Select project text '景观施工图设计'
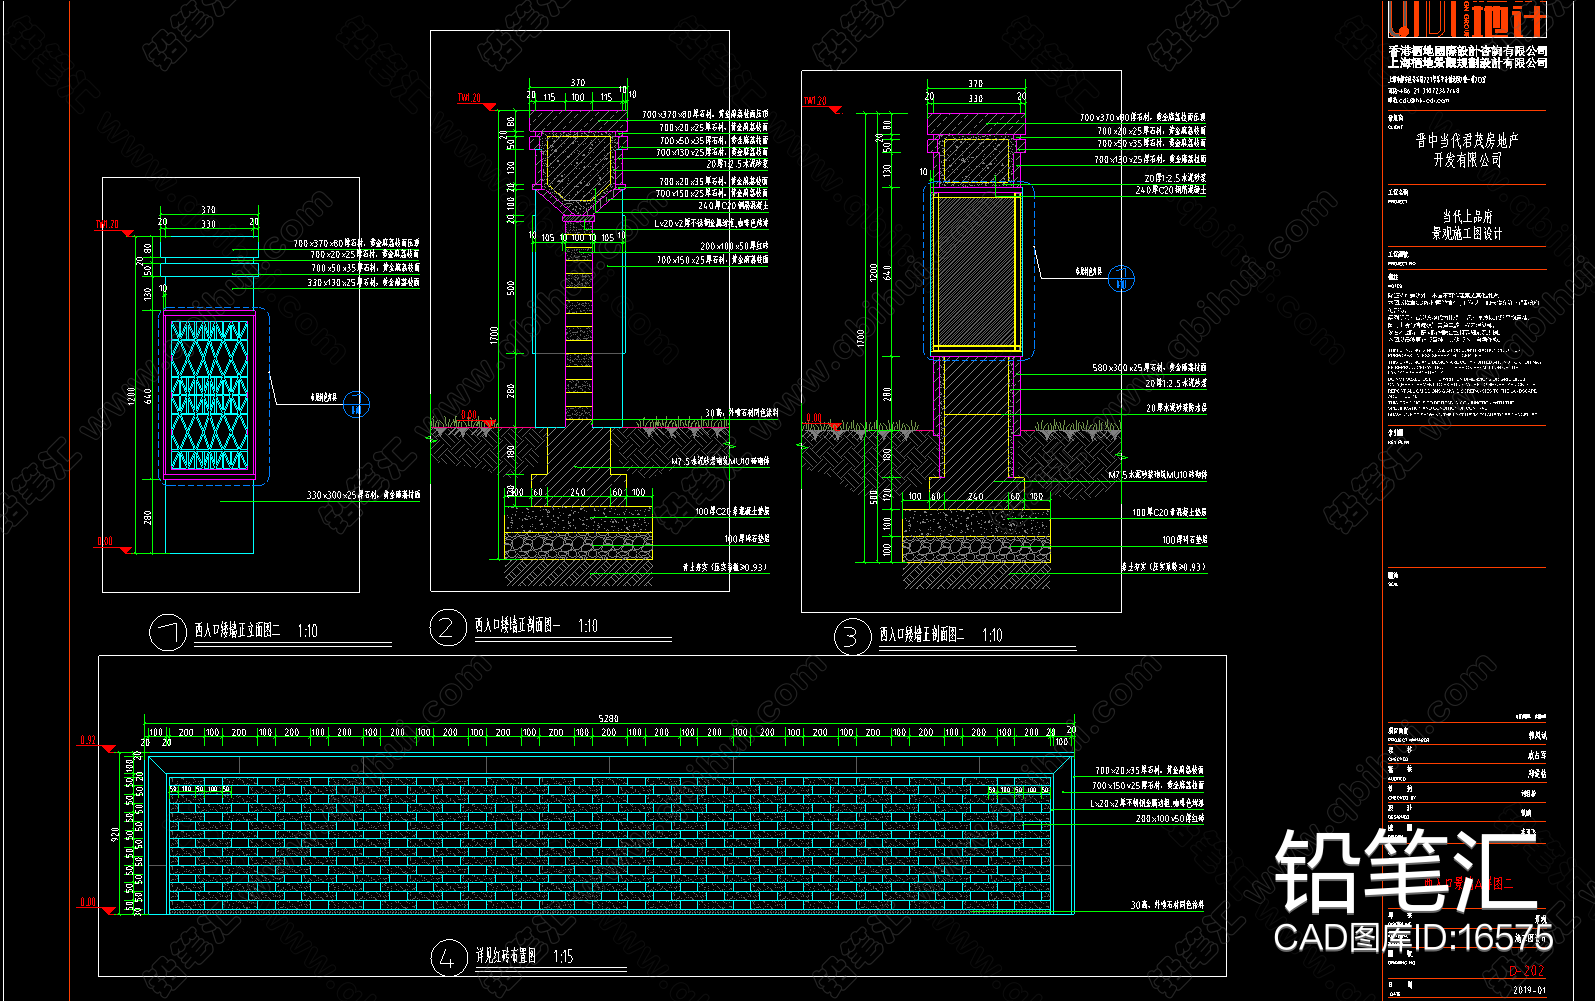Image resolution: width=1595 pixels, height=1001 pixels. point(1467,234)
